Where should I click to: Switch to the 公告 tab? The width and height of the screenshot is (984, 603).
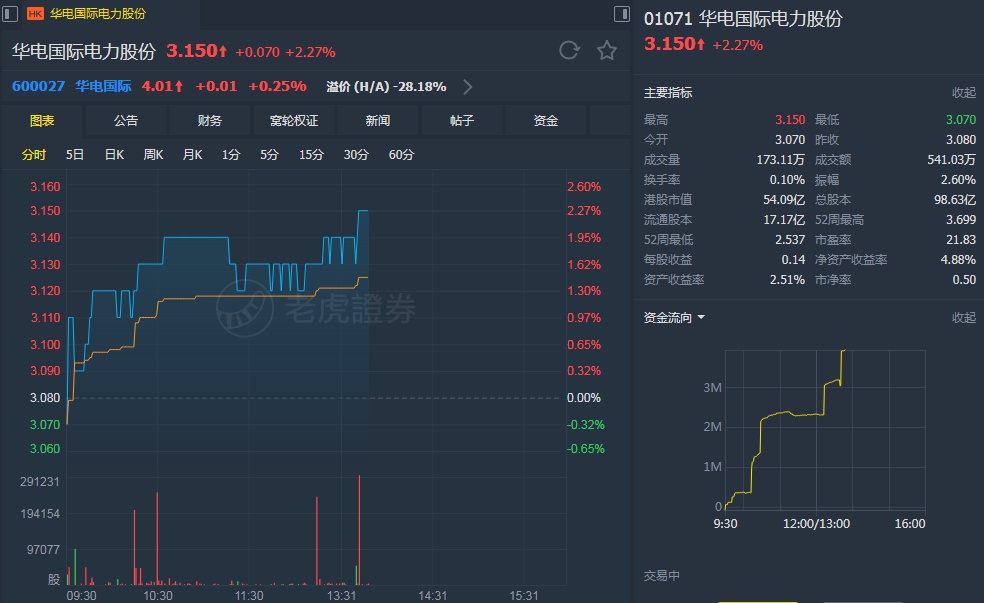coord(126,120)
